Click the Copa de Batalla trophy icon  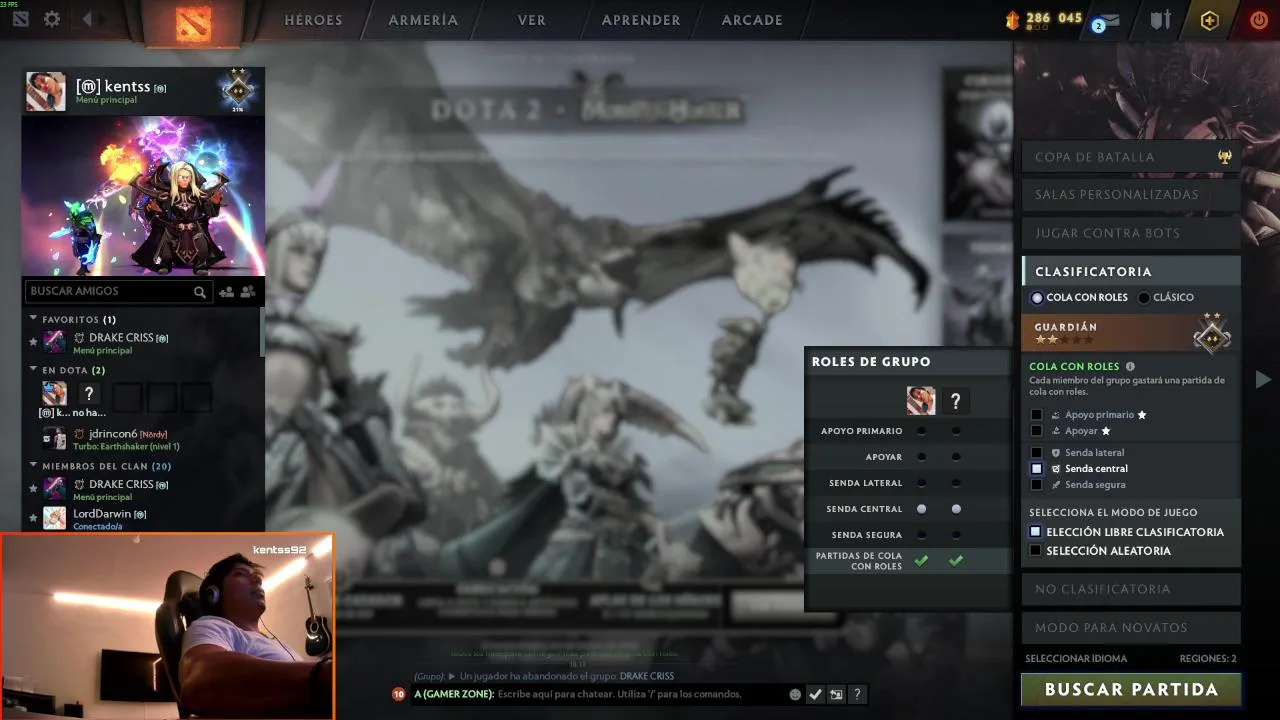point(1225,157)
